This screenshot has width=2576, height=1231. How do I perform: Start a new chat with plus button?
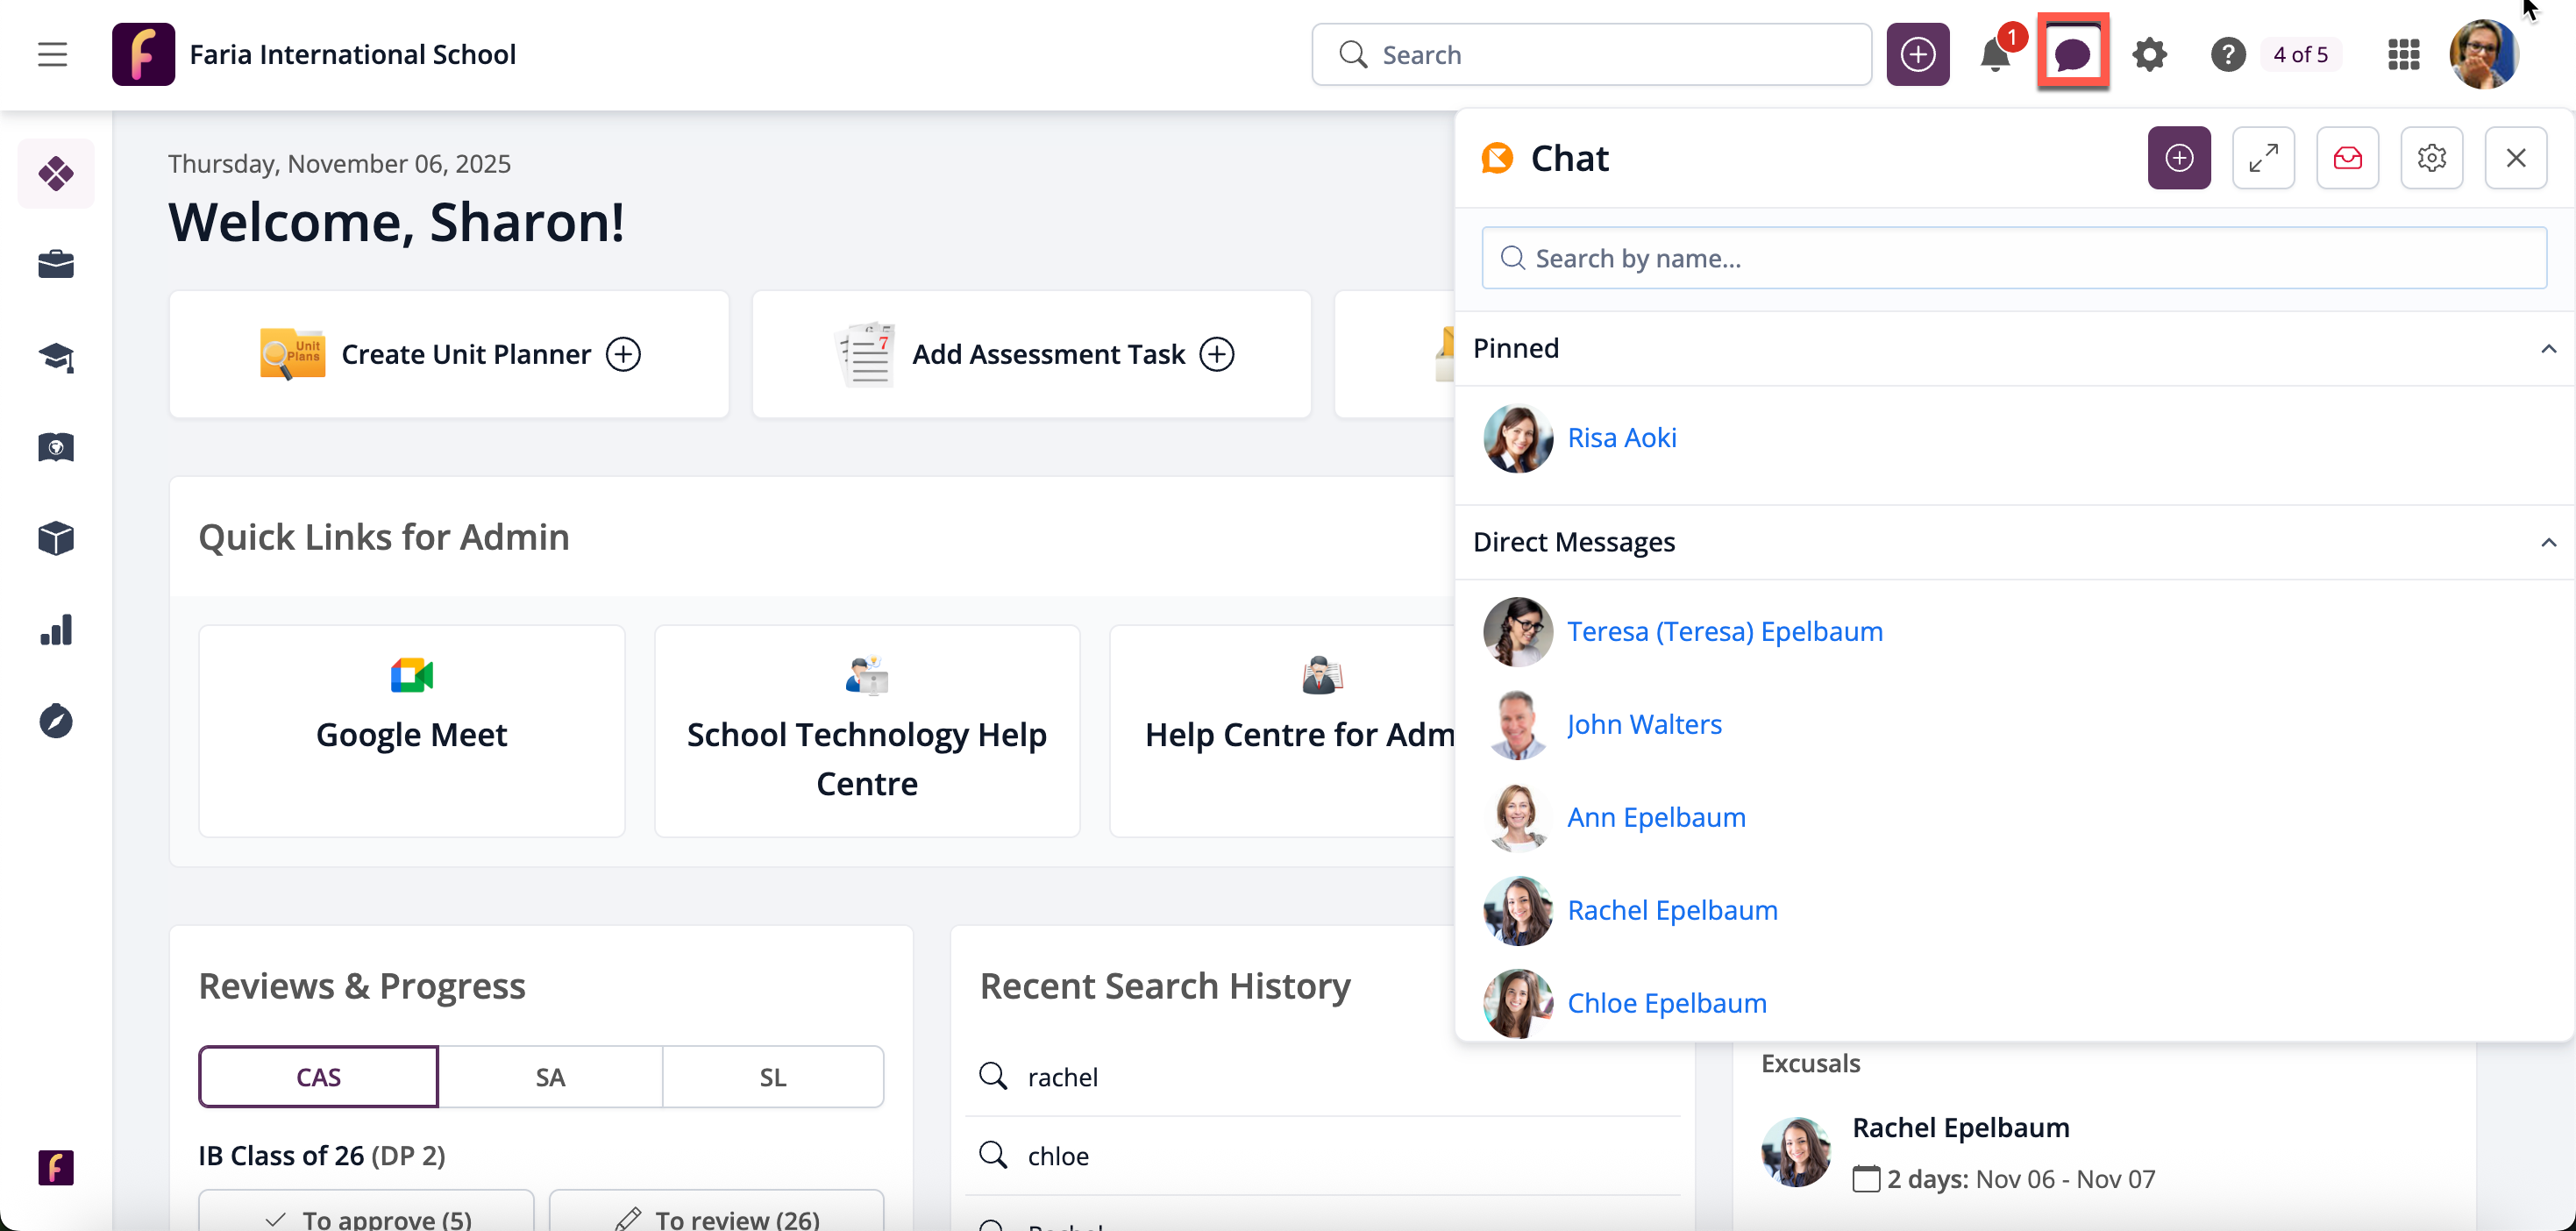tap(2179, 158)
